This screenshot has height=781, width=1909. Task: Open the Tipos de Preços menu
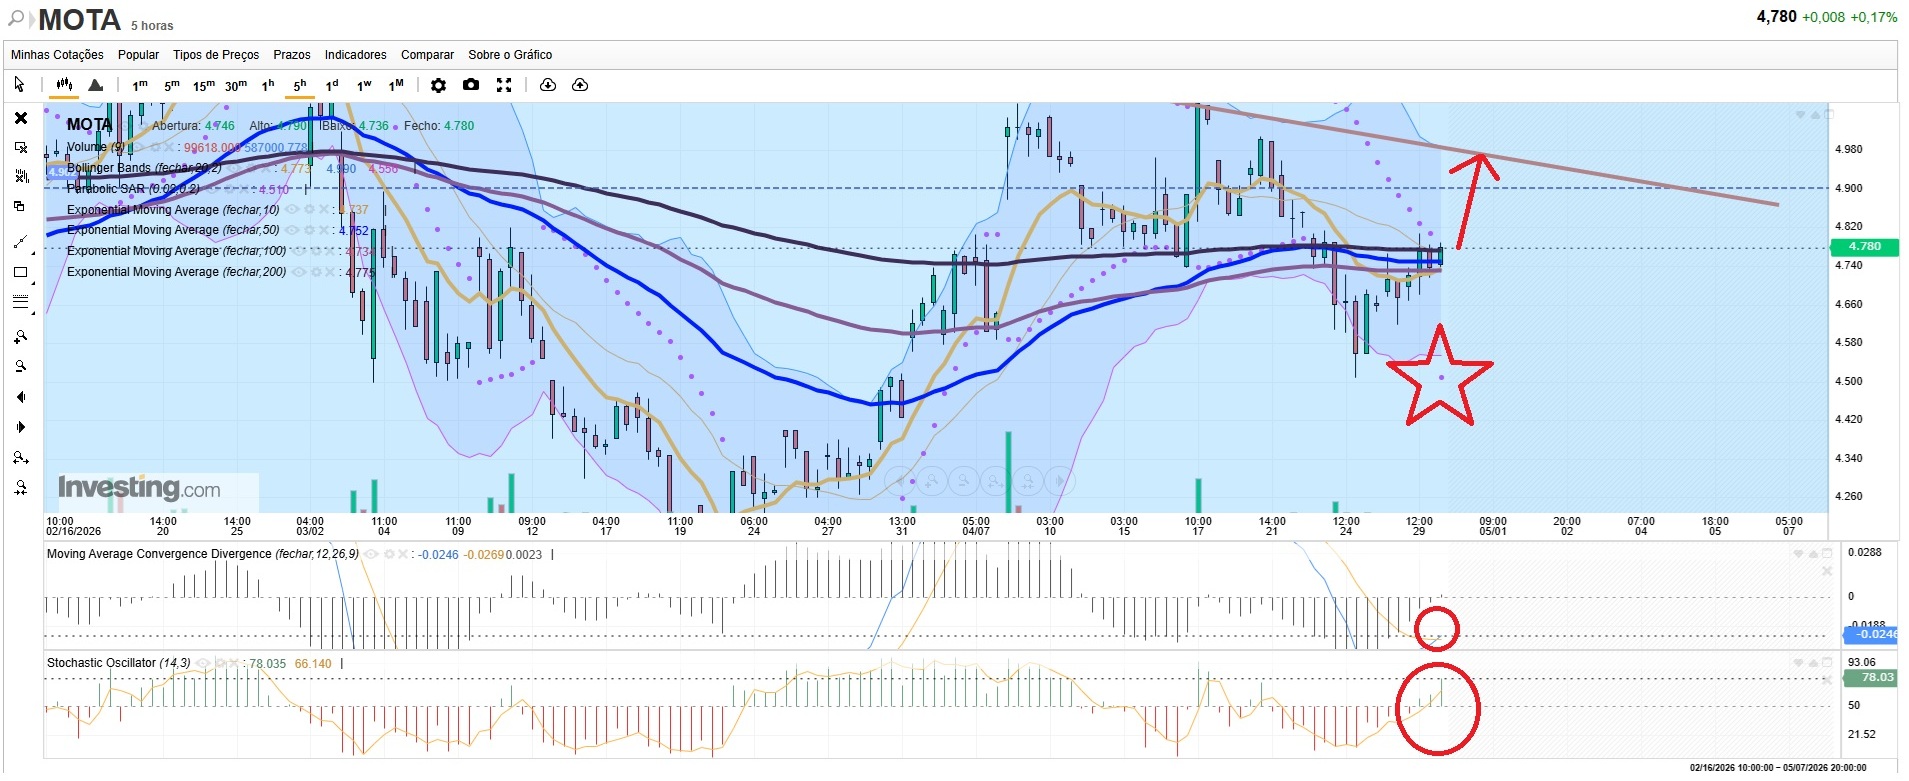[x=216, y=55]
